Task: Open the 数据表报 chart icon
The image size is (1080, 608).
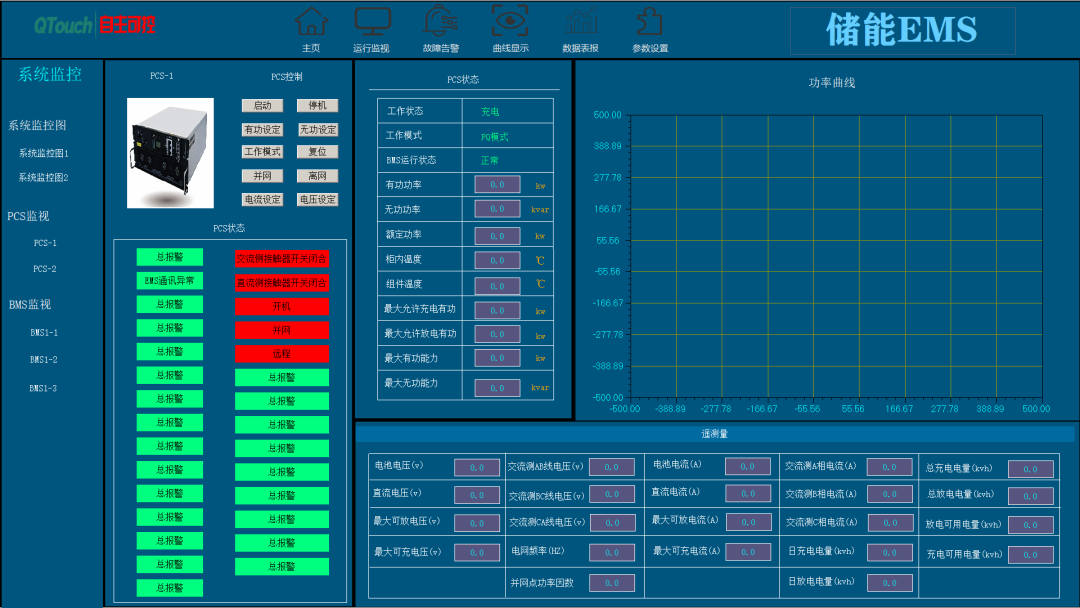Action: (581, 21)
